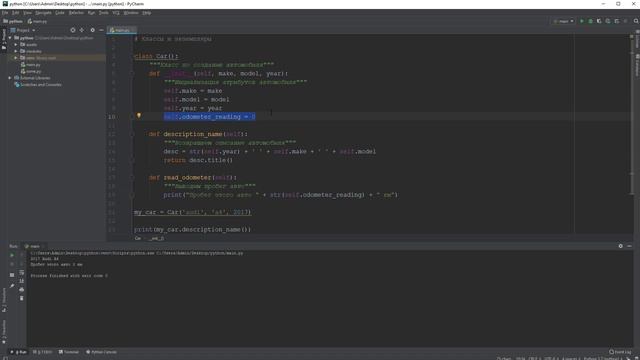This screenshot has height=360, width=640.
Task: Expand the venv library root folder
Action: [16, 58]
